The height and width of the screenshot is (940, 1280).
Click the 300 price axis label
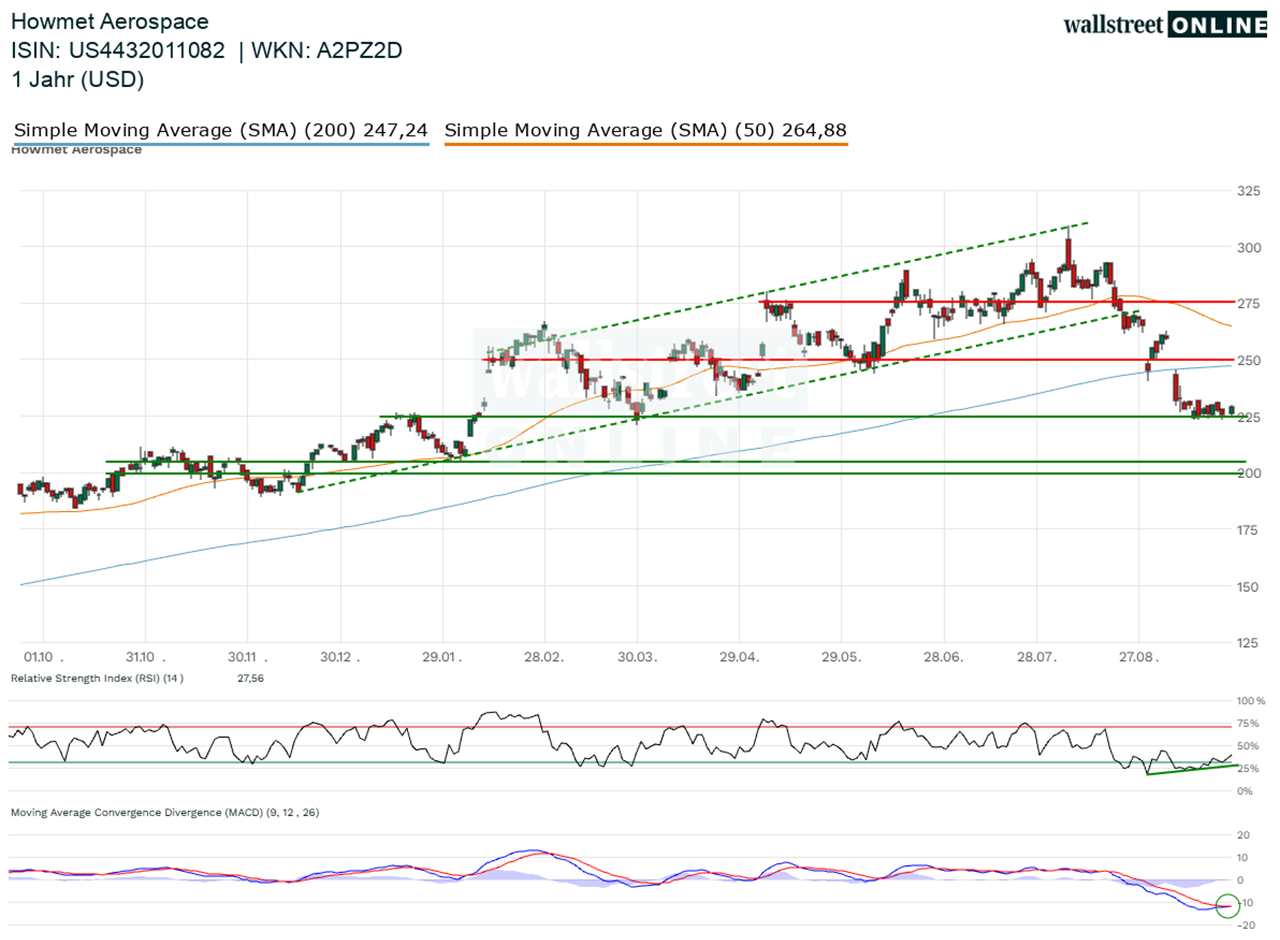[x=1249, y=247]
